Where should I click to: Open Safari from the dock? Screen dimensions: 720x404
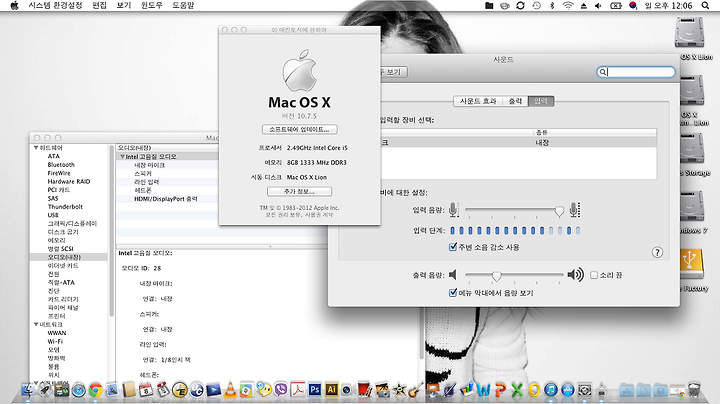click(x=79, y=390)
